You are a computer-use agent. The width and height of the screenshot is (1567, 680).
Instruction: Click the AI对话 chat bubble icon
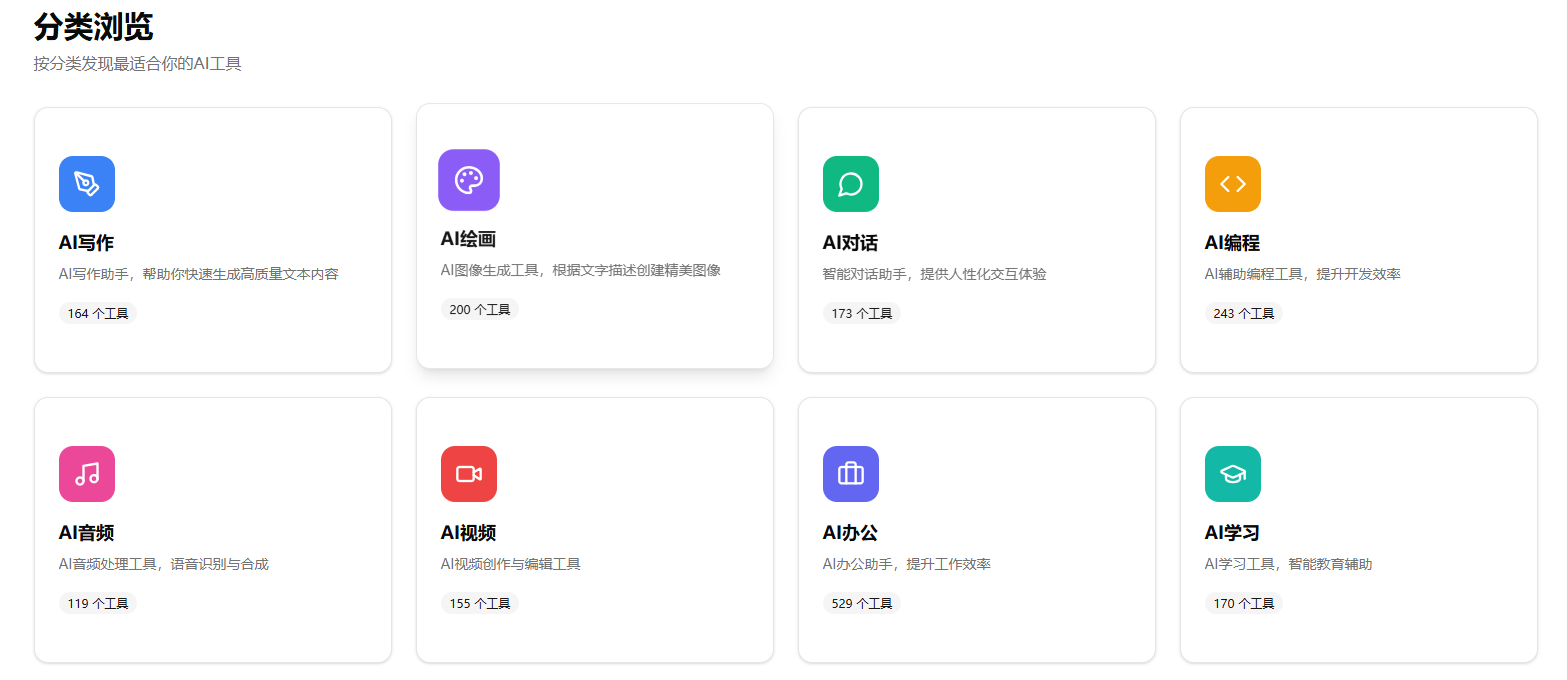pyautogui.click(x=850, y=184)
